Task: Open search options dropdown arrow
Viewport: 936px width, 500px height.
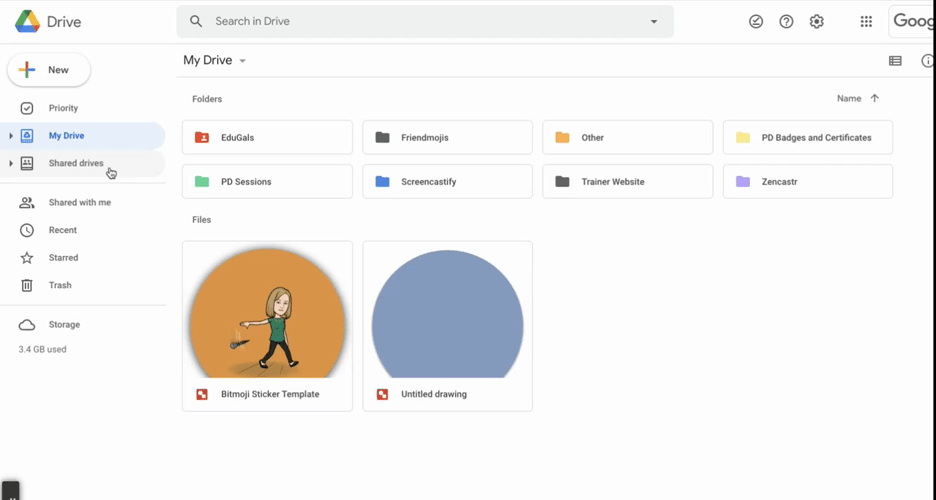Action: tap(654, 21)
